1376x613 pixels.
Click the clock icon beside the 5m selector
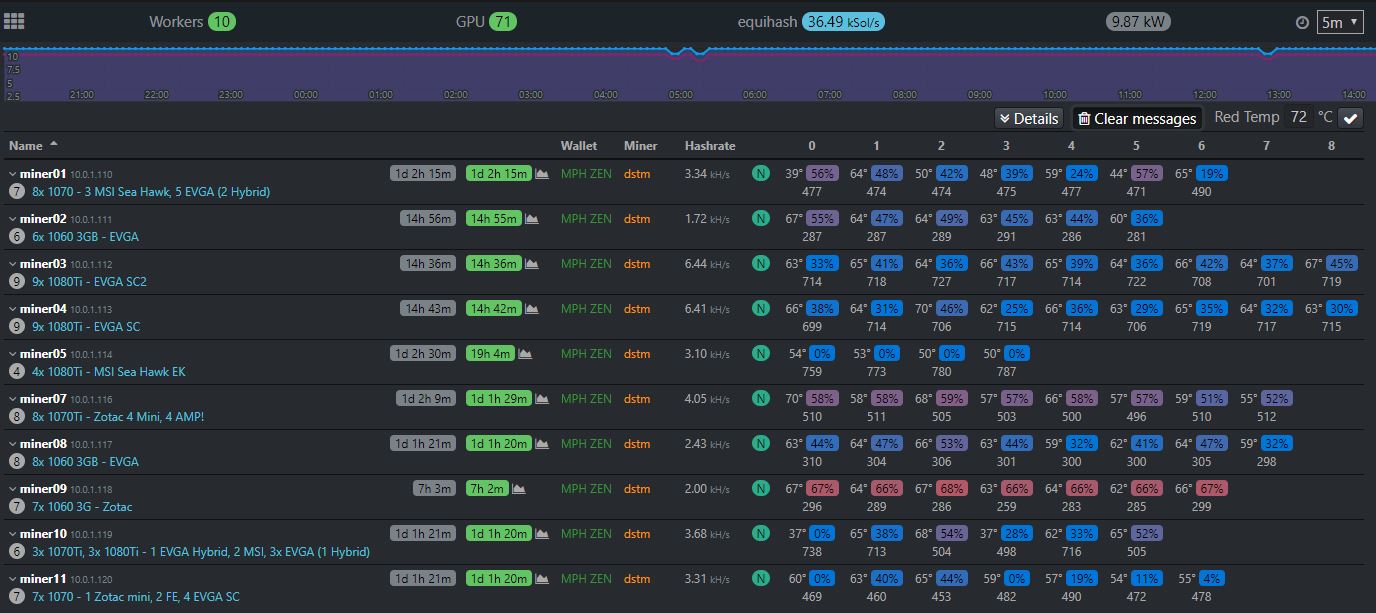1302,22
